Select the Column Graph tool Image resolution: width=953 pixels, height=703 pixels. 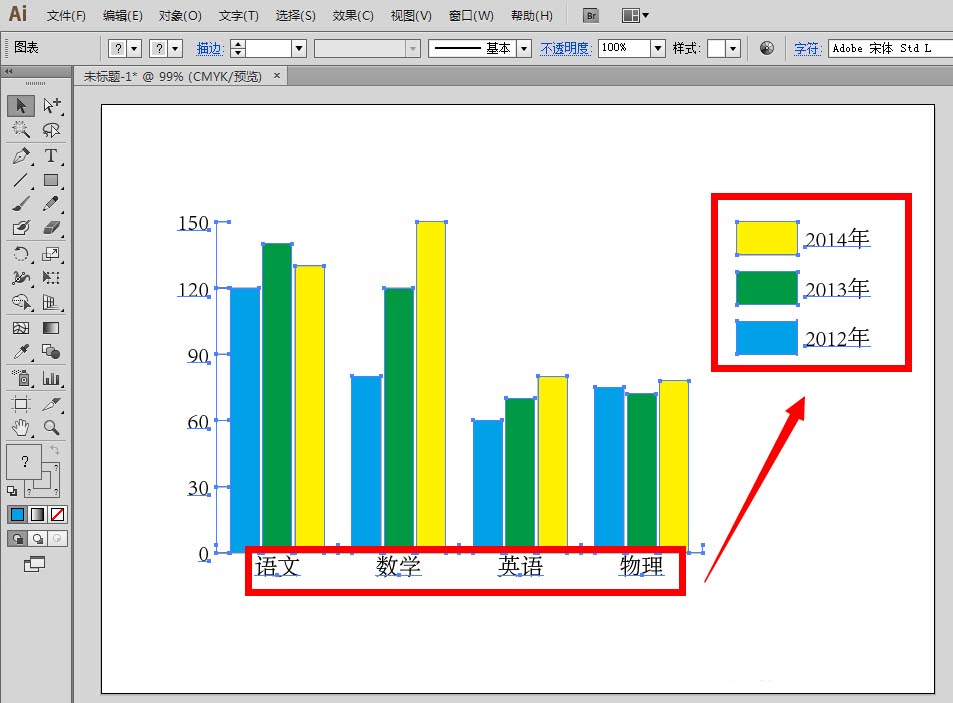[x=51, y=378]
